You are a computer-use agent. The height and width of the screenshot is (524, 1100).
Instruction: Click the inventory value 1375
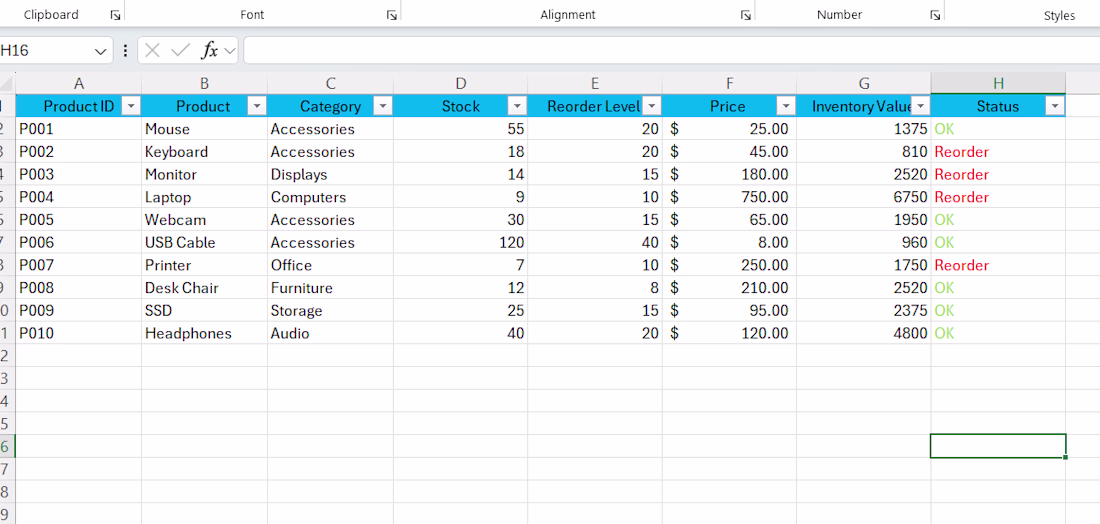click(864, 129)
